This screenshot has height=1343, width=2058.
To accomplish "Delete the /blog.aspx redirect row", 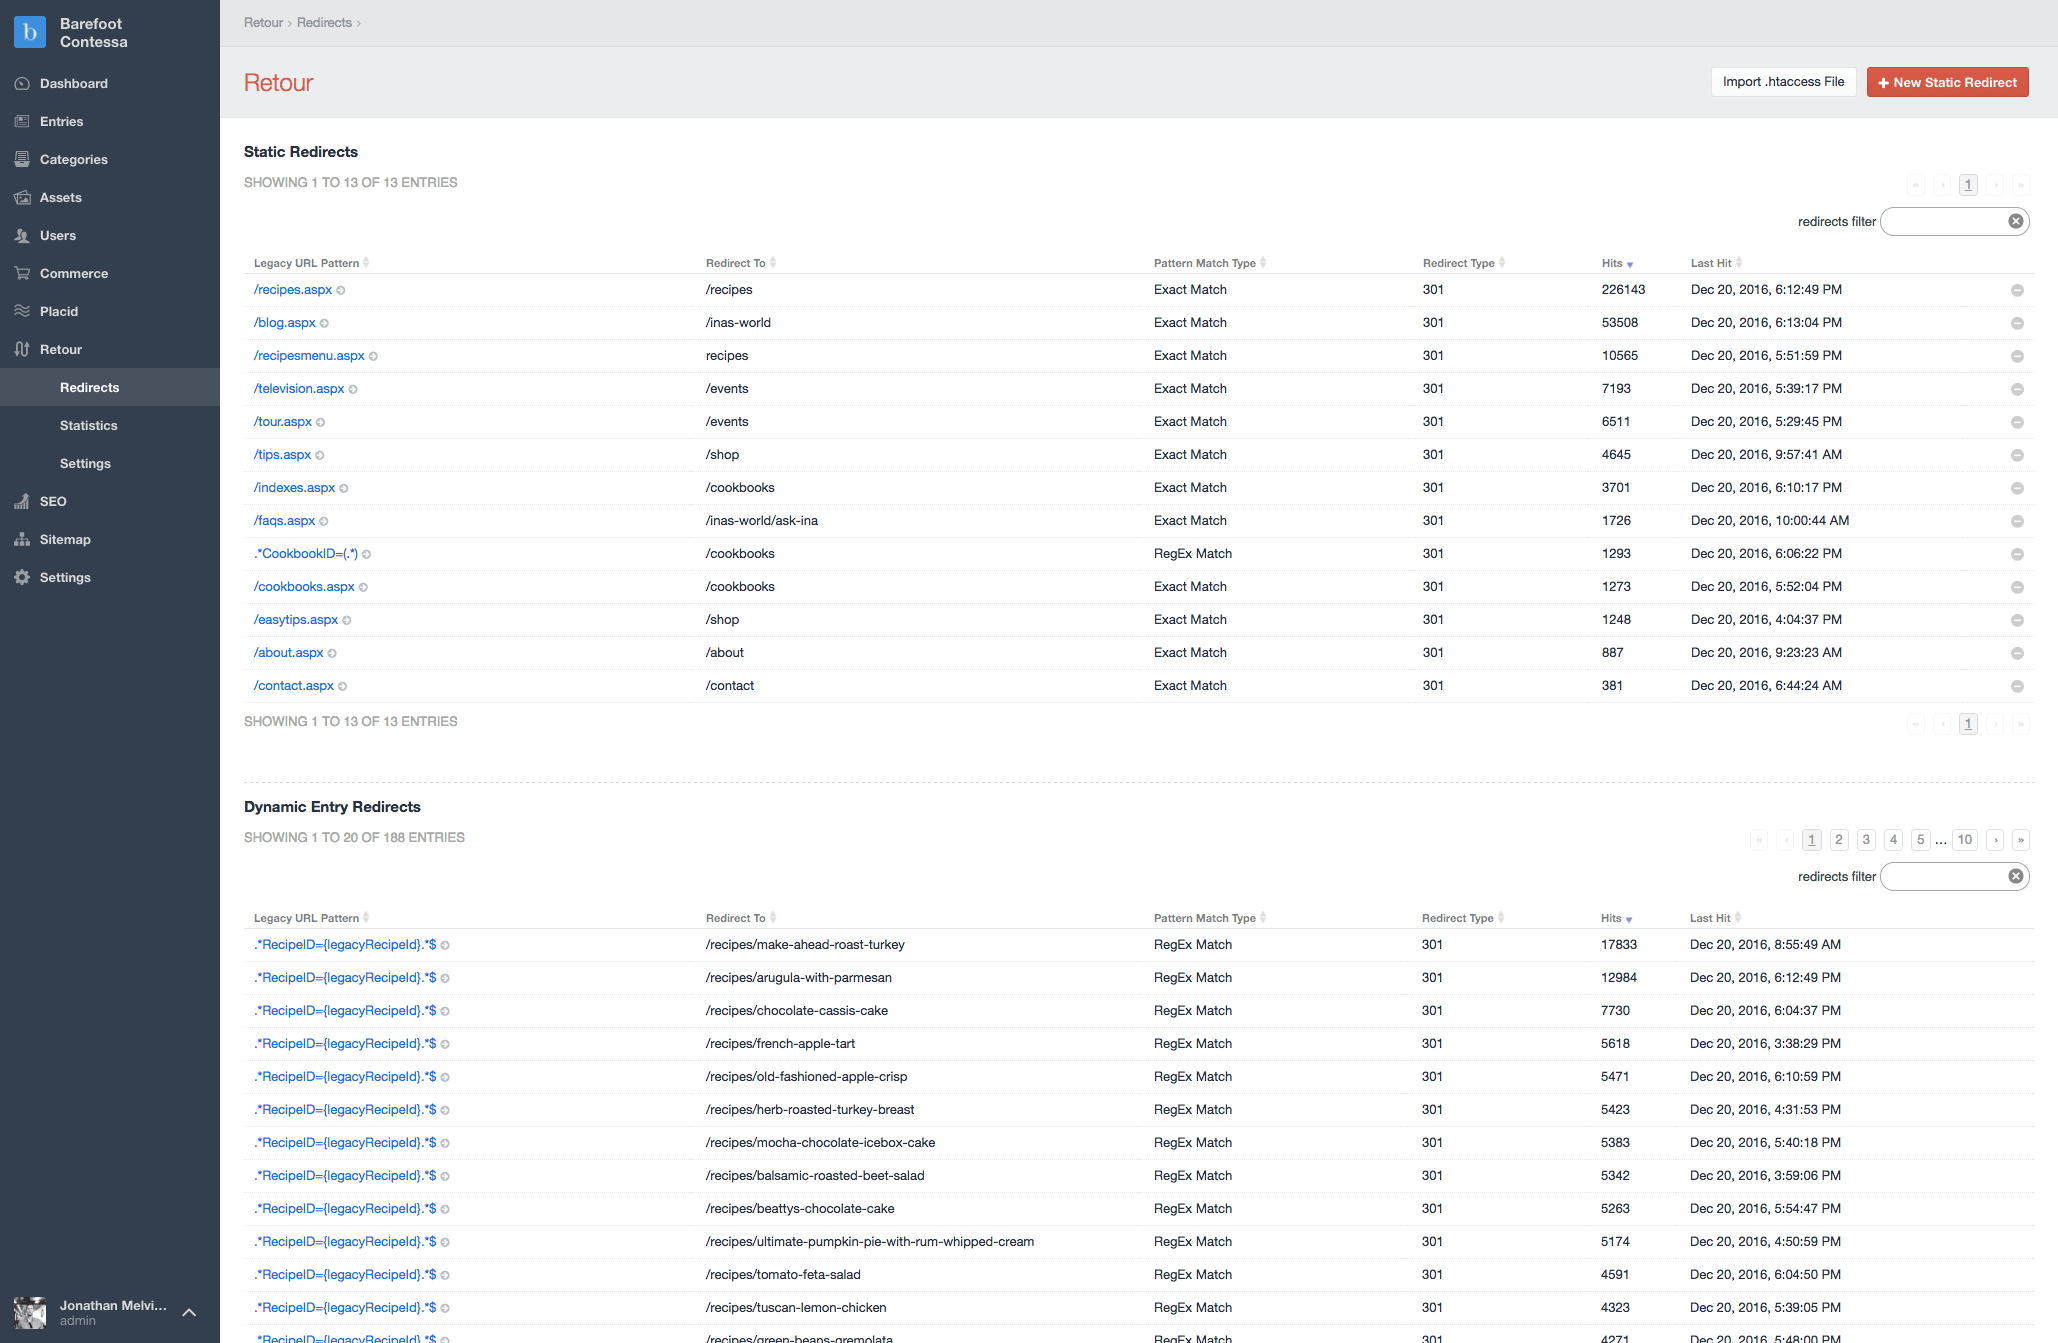I will point(2017,323).
